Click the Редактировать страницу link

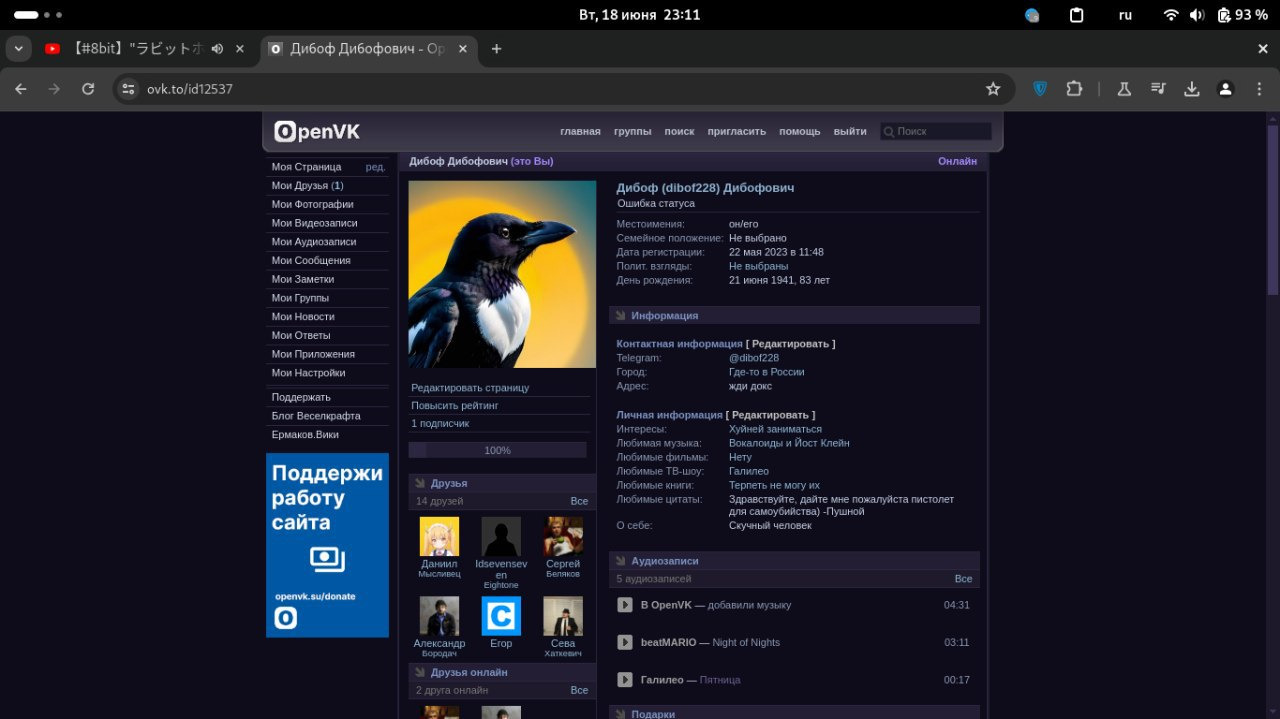[x=470, y=388]
